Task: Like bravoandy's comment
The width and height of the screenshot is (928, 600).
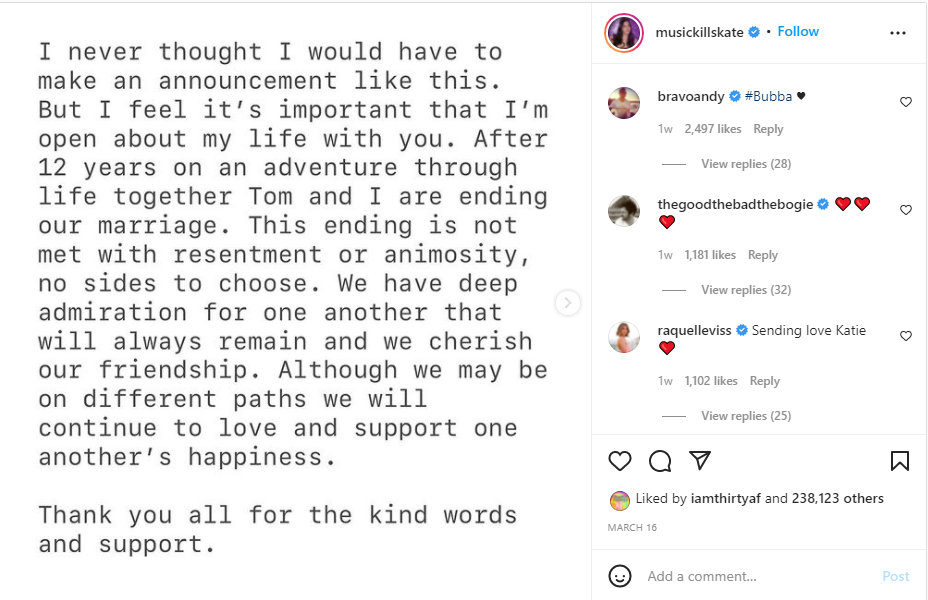Action: [906, 102]
